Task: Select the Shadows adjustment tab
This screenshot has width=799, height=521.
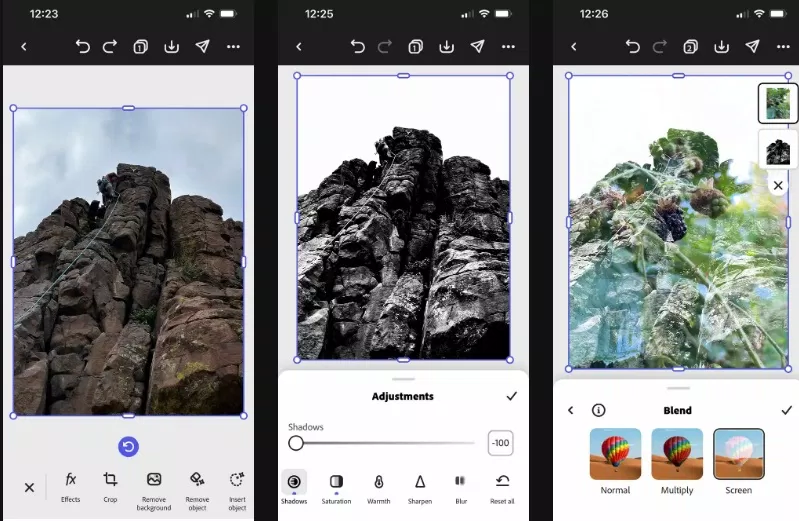Action: coord(294,488)
